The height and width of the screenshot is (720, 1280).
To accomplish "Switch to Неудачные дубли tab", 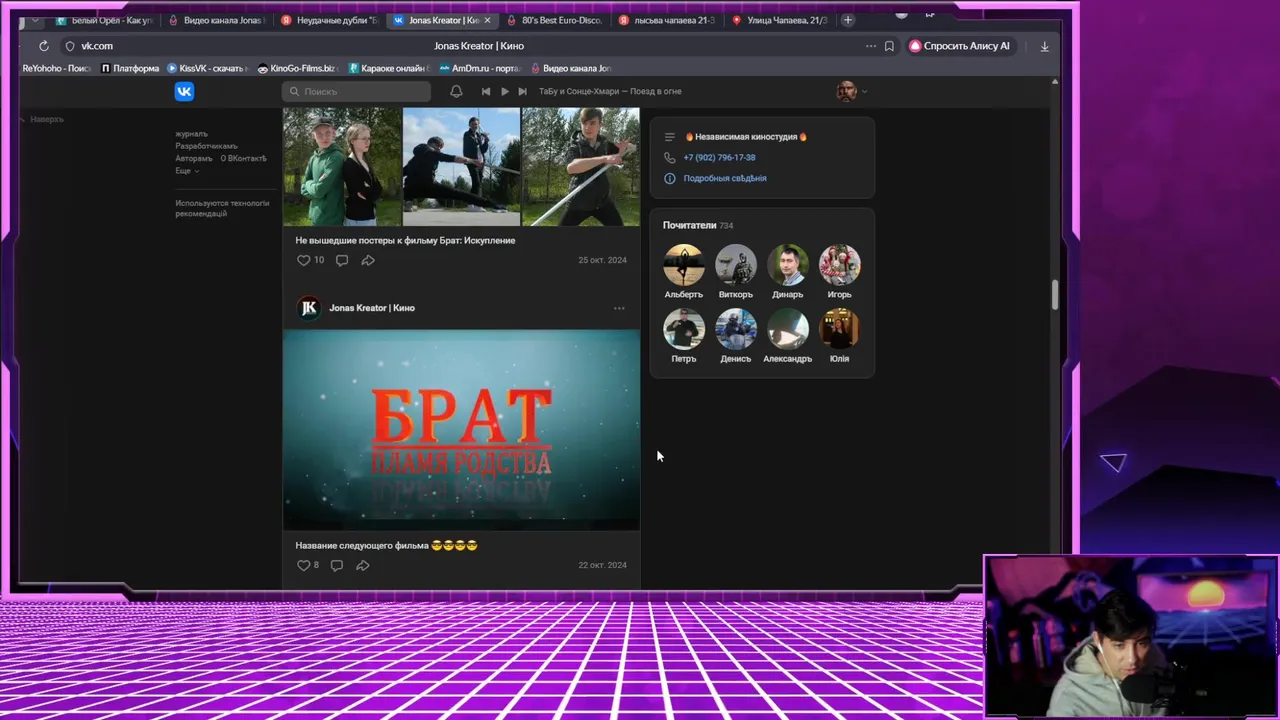I will point(330,20).
